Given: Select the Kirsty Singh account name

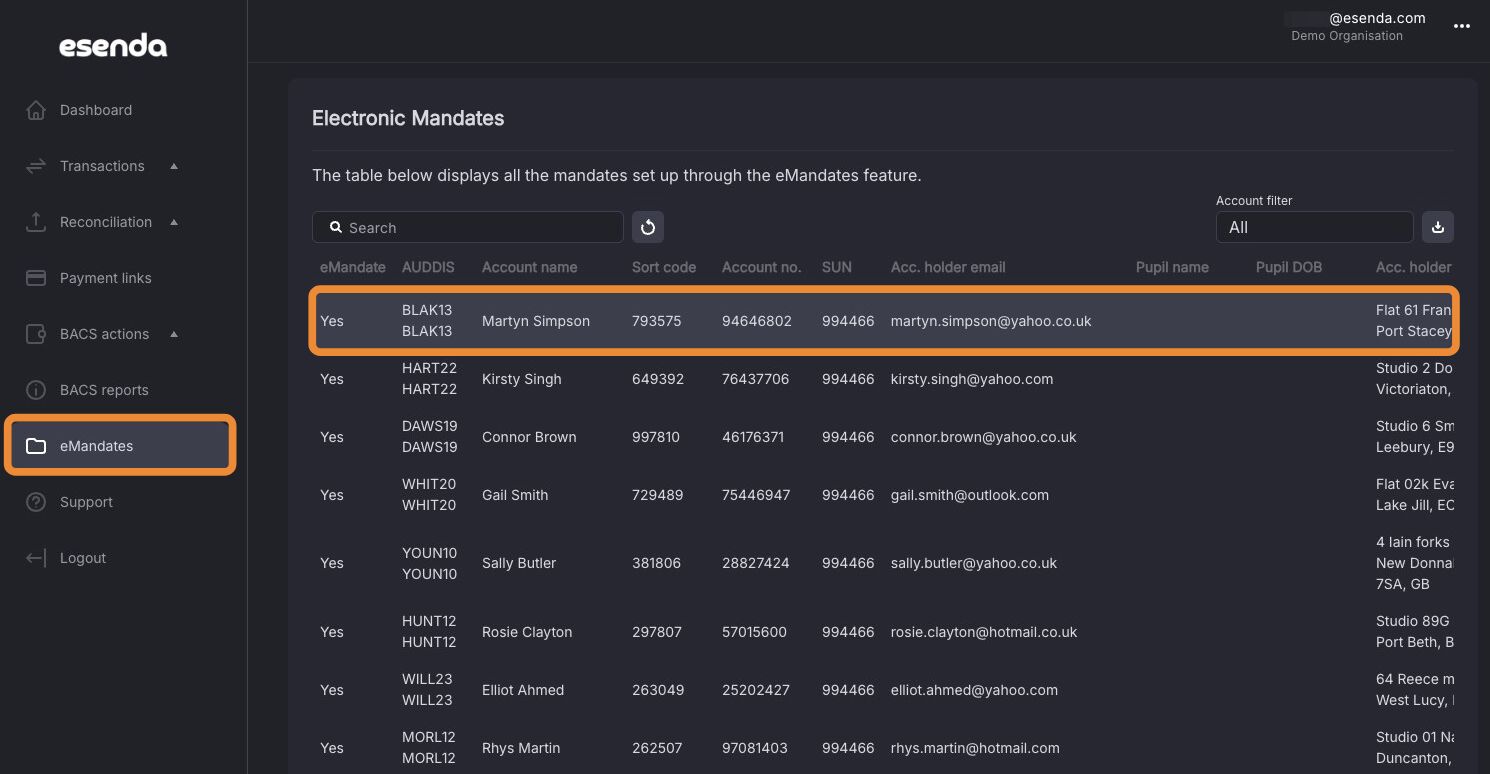Looking at the screenshot, I should pyautogui.click(x=522, y=379).
